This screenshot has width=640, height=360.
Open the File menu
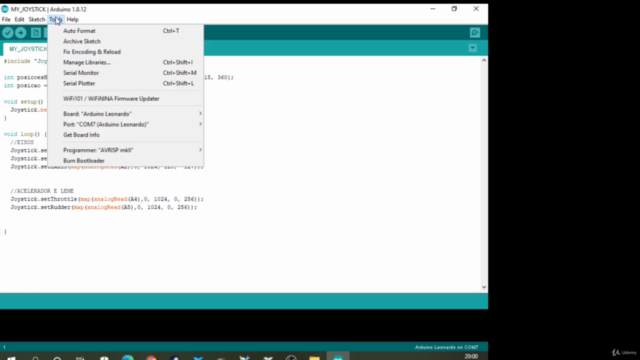[x=6, y=19]
